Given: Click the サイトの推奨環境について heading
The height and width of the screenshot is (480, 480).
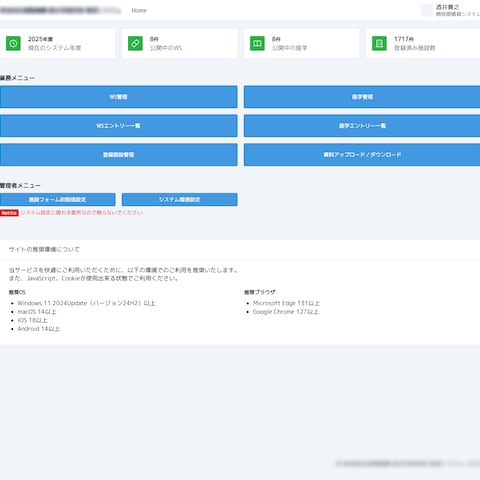Looking at the screenshot, I should coord(44,249).
